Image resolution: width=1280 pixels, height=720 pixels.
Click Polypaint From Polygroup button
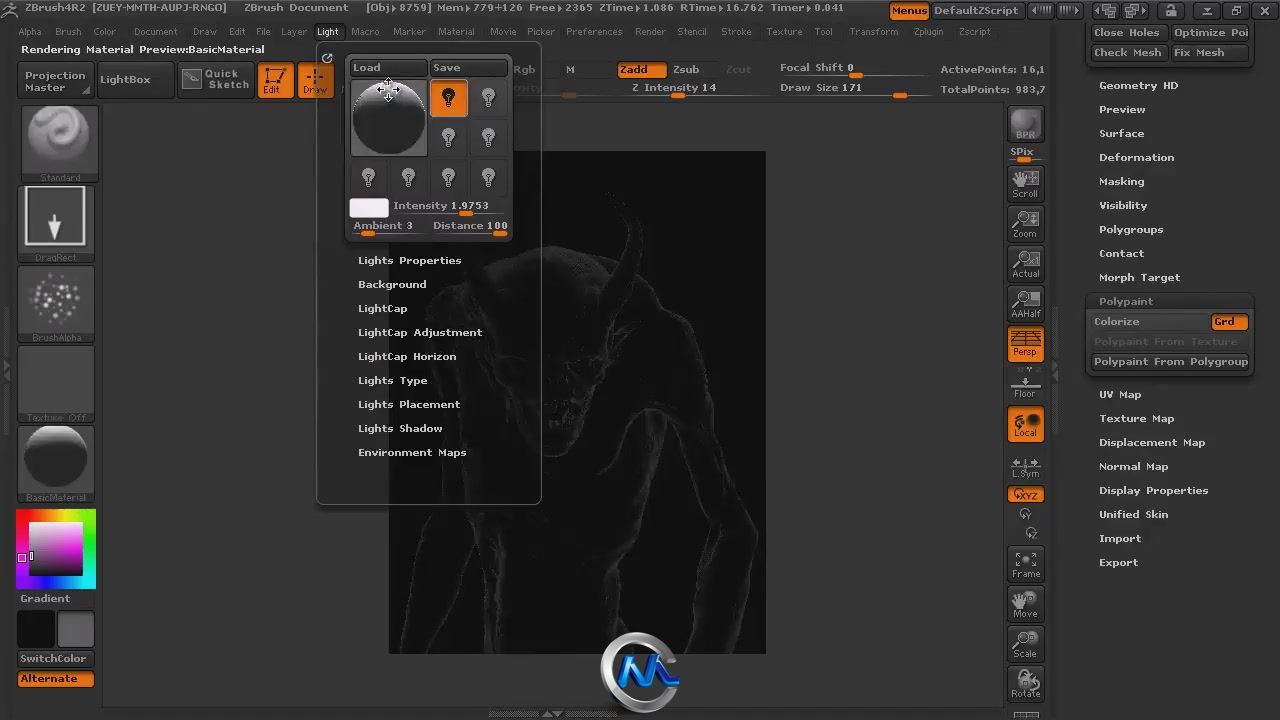[1171, 362]
